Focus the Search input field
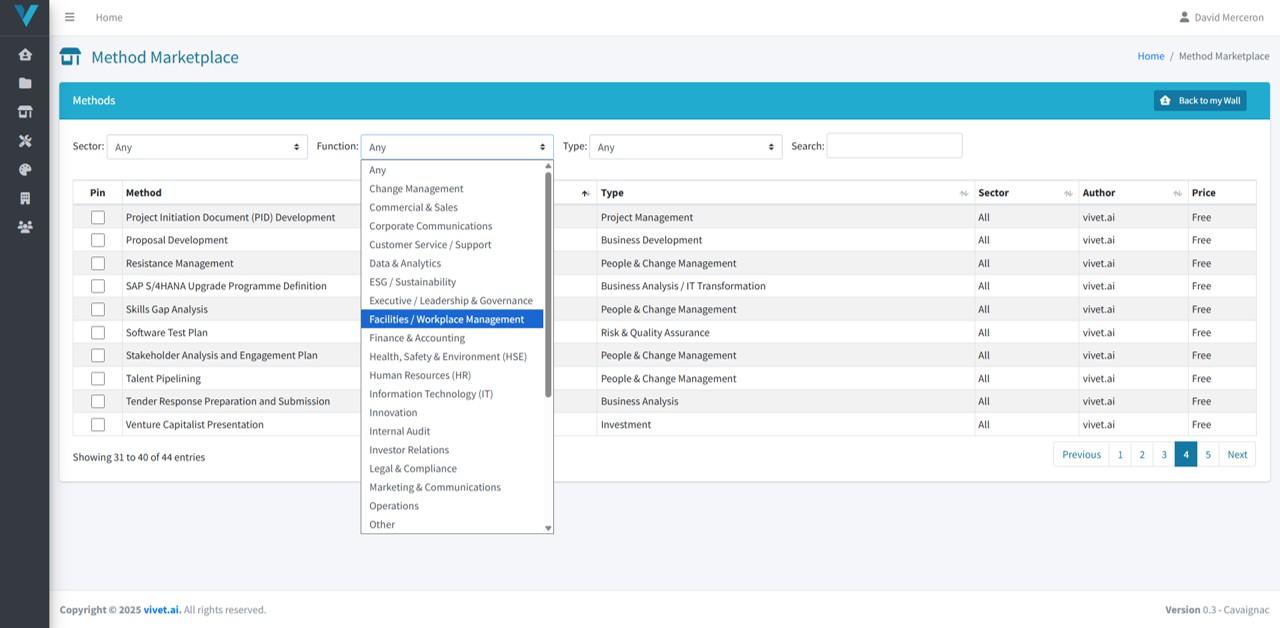Image resolution: width=1280 pixels, height=628 pixels. [x=894, y=146]
